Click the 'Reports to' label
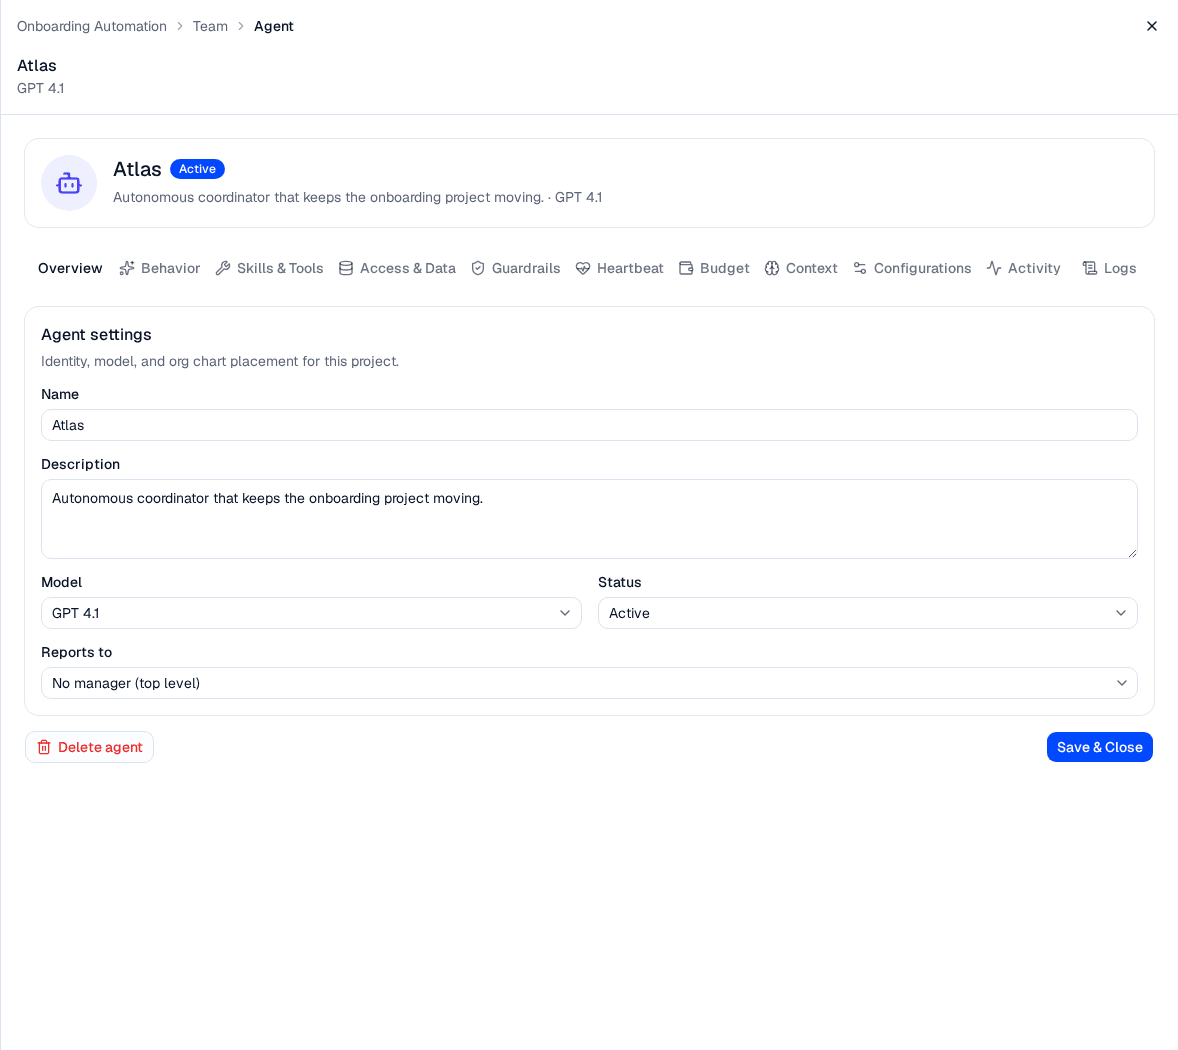Screen dimensions: 1178x1050 77,652
